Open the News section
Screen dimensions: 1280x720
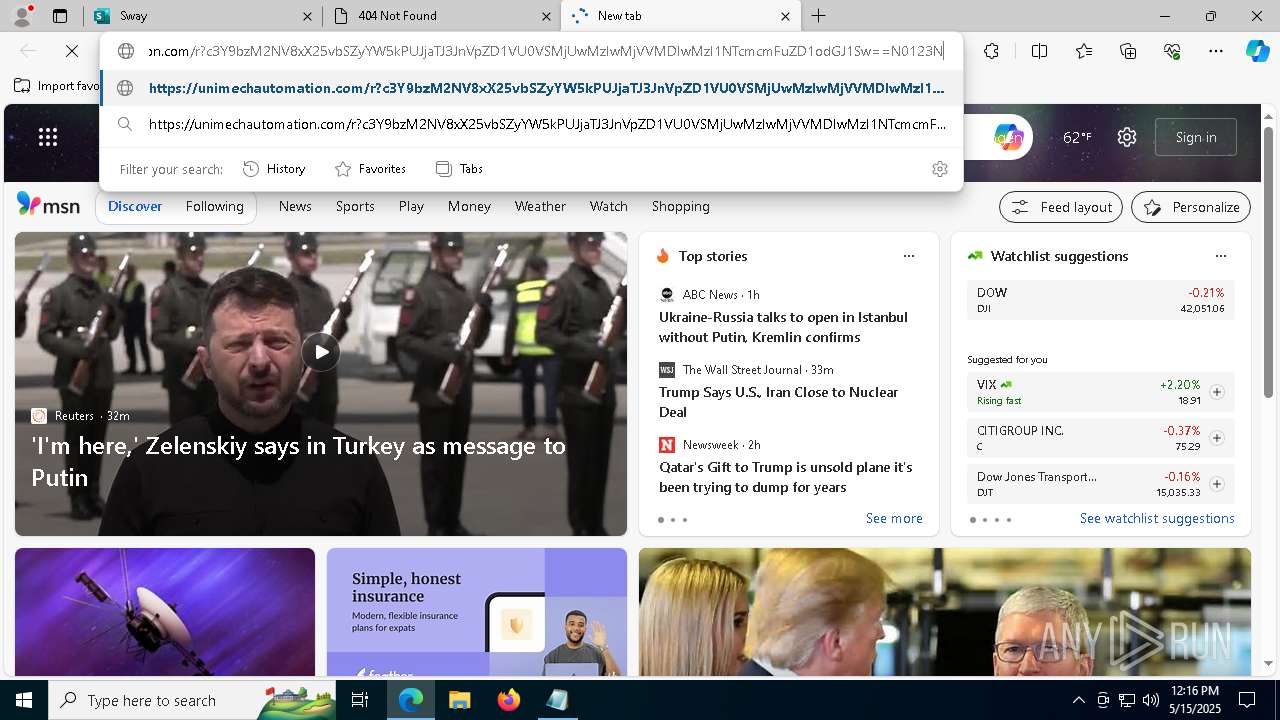(x=295, y=206)
